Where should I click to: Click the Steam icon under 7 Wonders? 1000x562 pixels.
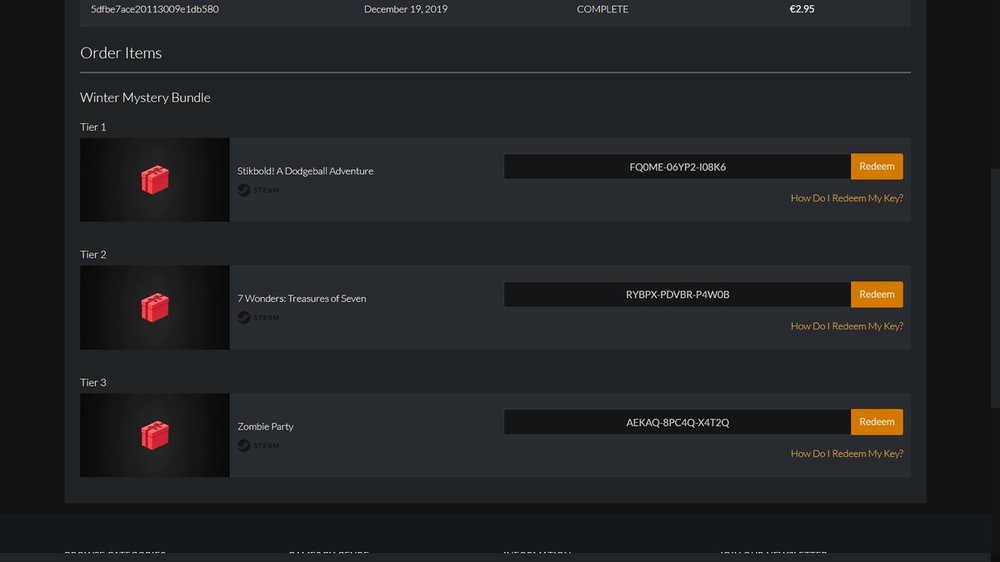point(244,318)
